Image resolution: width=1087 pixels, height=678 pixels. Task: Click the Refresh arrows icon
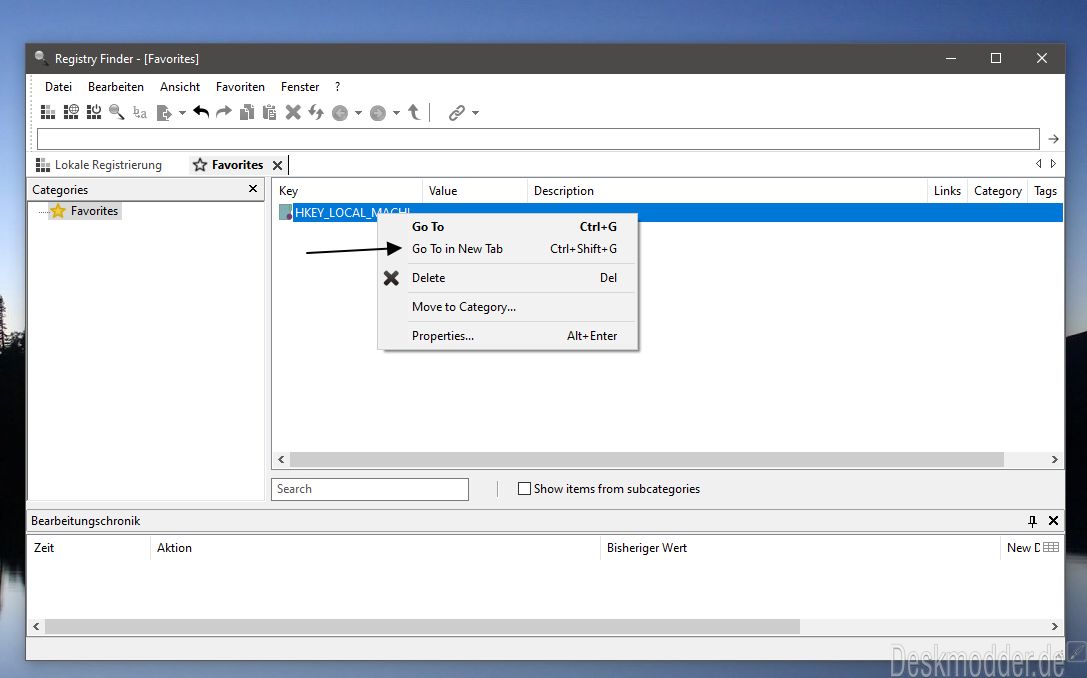316,112
